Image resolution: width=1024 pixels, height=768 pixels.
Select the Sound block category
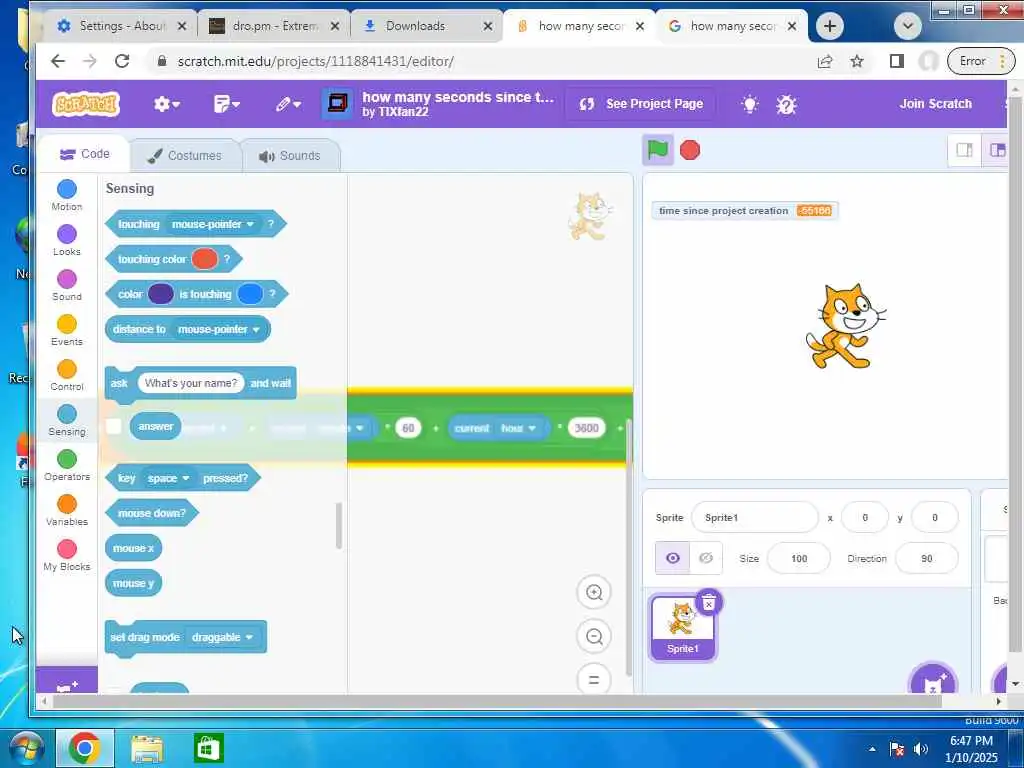67,285
